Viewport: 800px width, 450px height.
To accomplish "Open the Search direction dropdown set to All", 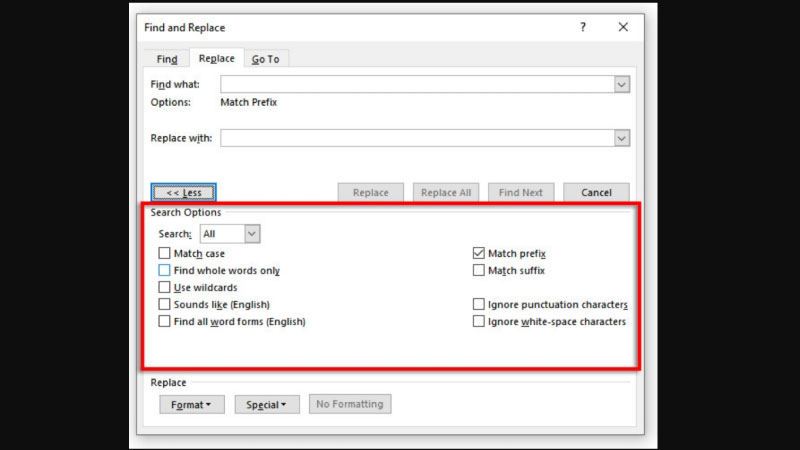I will 251,233.
